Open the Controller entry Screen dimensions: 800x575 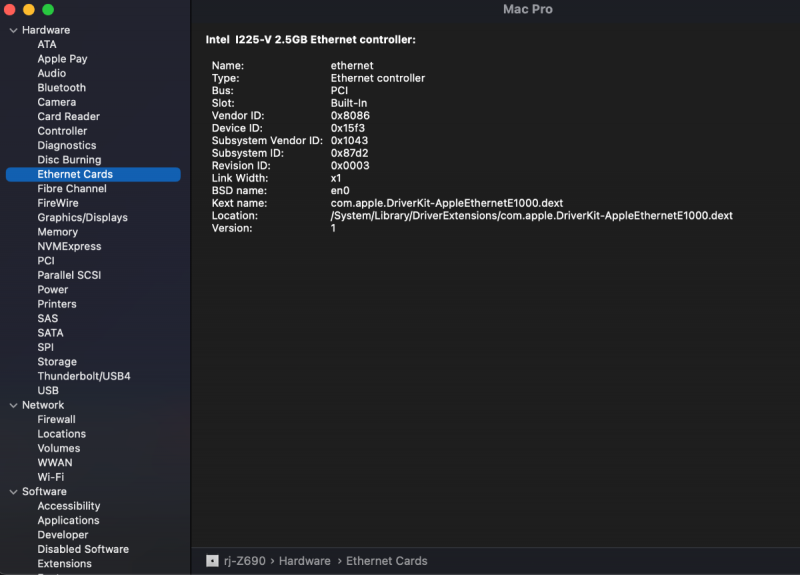pos(62,131)
